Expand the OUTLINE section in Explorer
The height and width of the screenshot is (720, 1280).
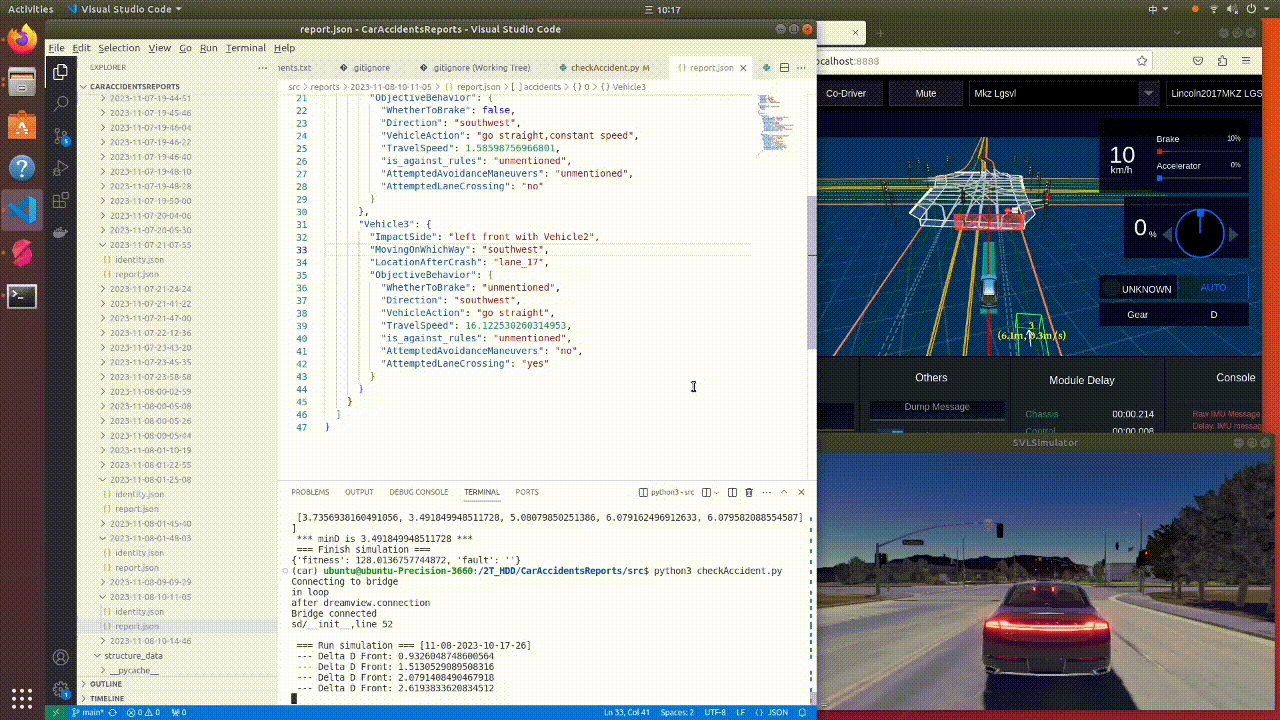click(106, 684)
